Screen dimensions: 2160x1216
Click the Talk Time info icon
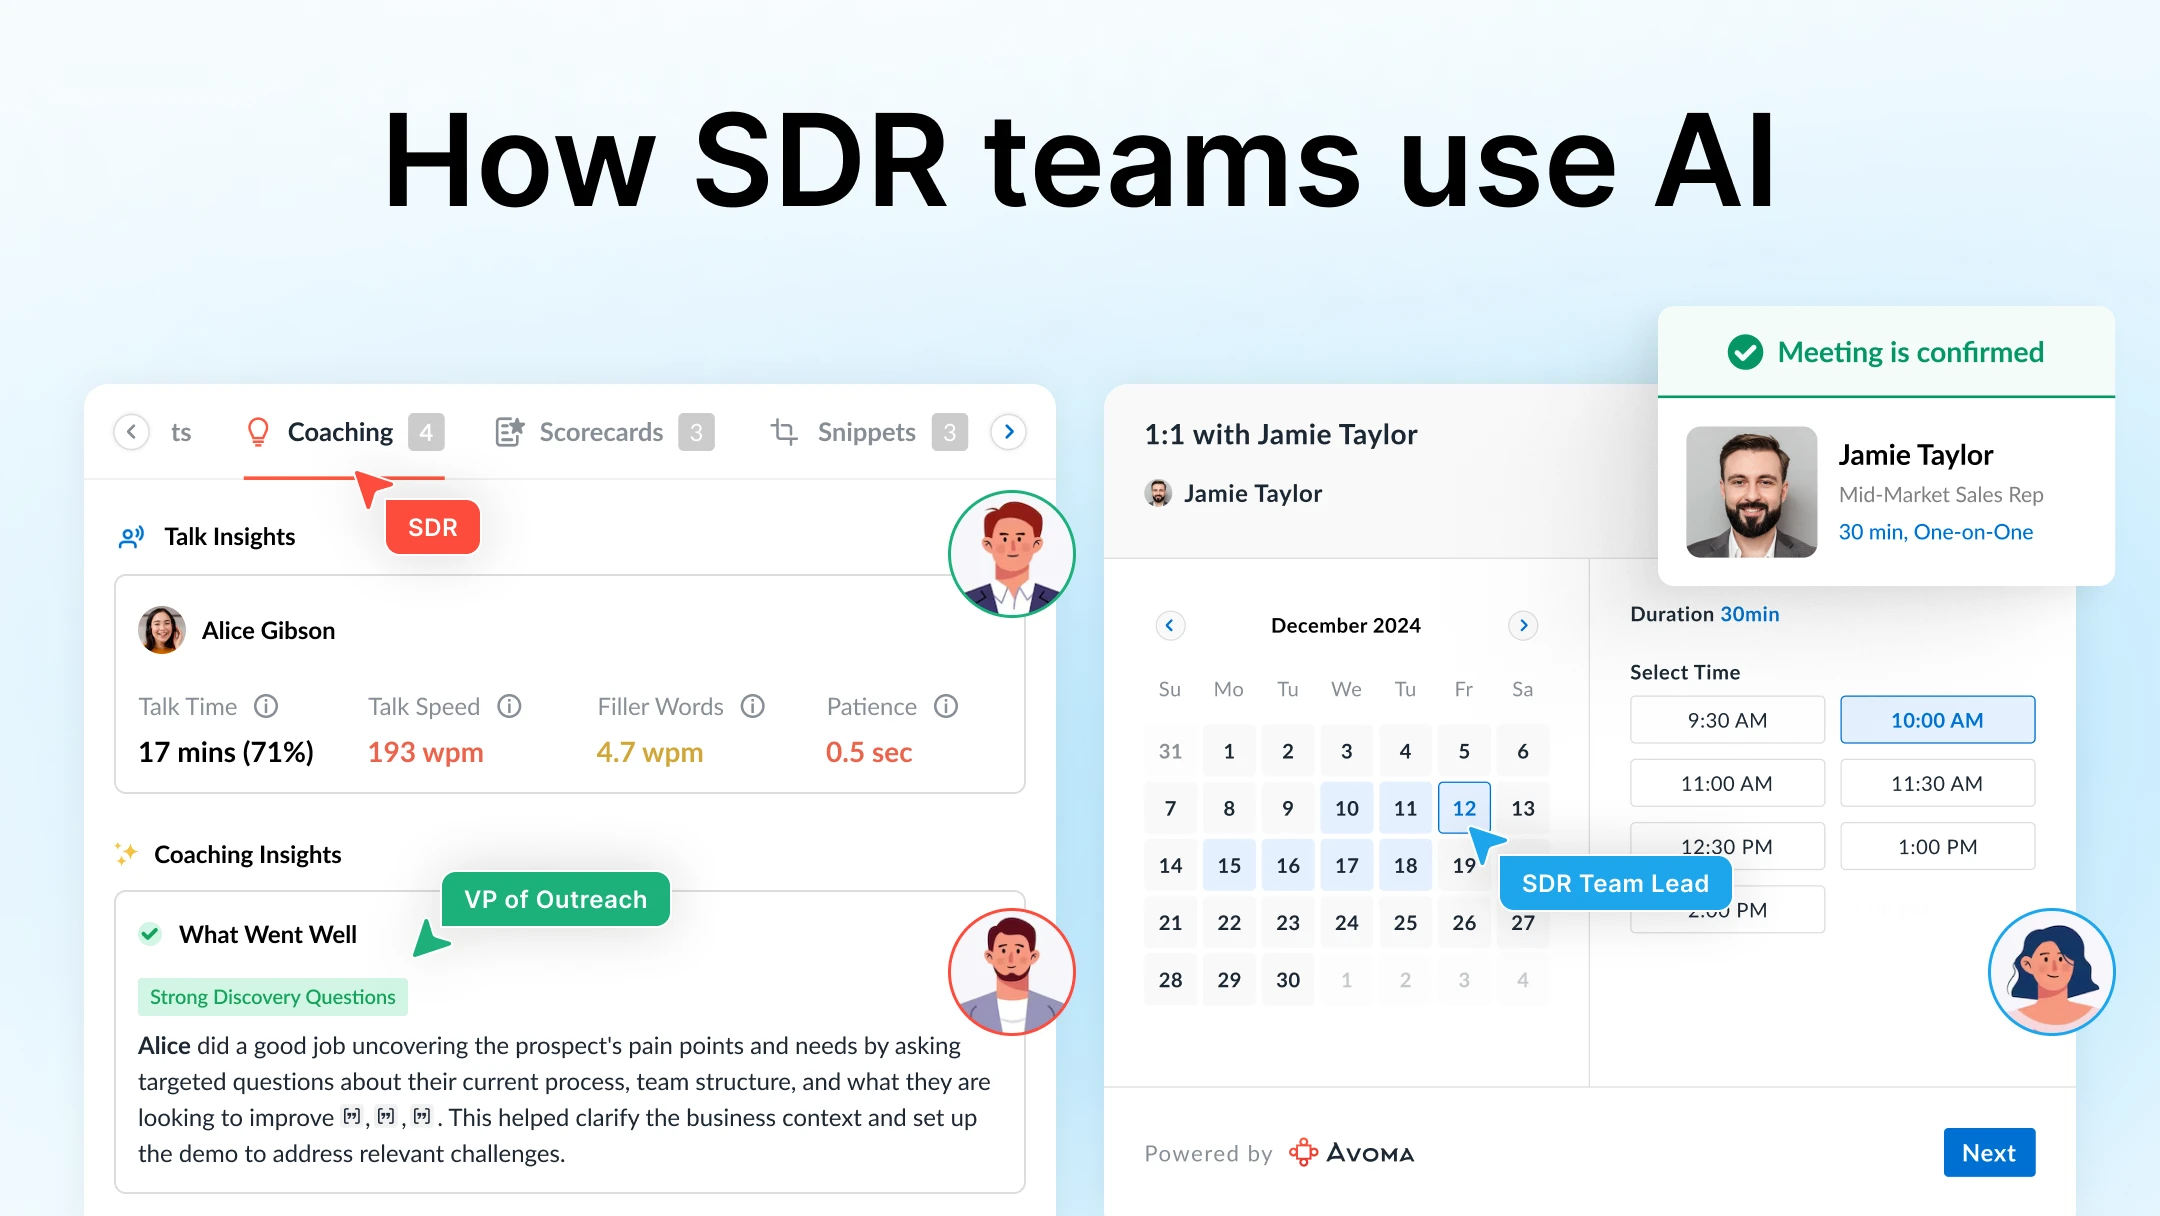coord(266,706)
